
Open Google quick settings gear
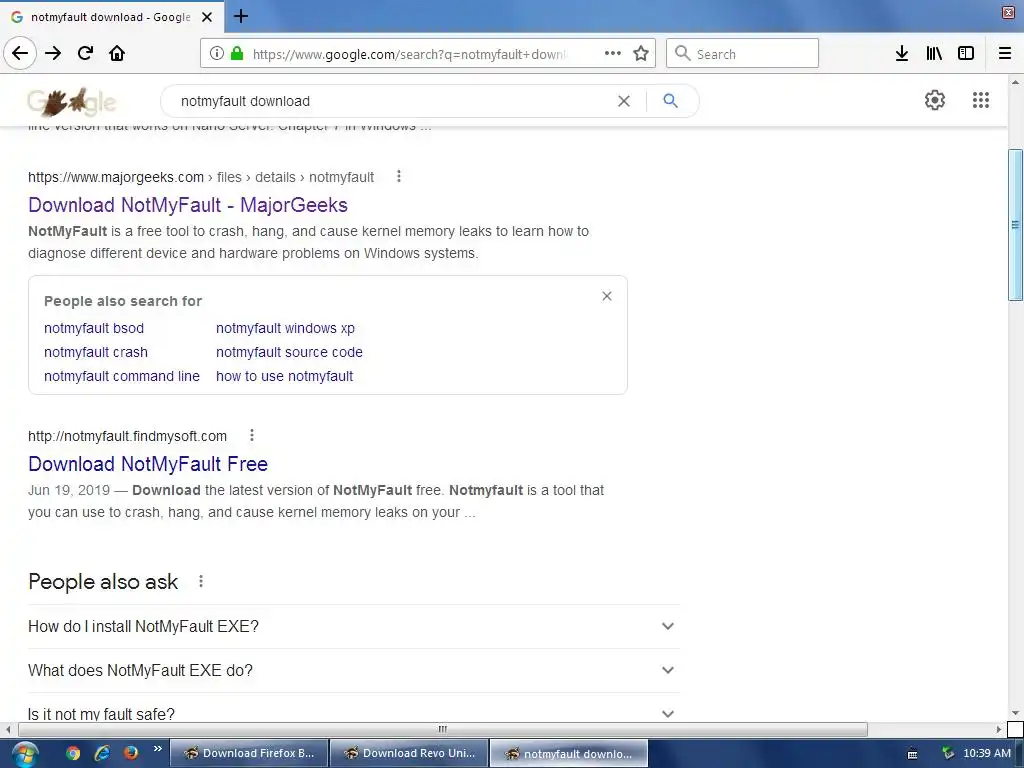click(x=935, y=100)
